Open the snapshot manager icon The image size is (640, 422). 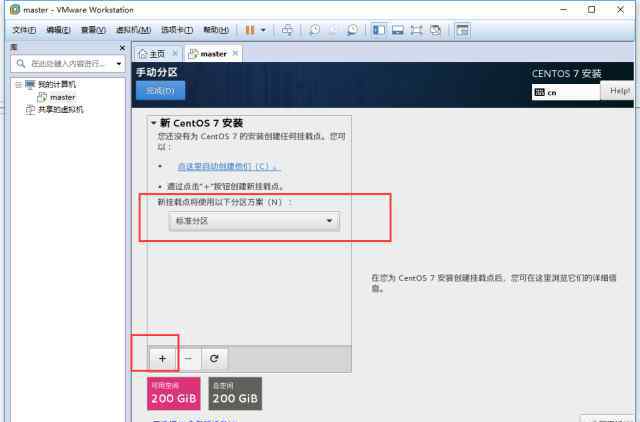[x=352, y=30]
